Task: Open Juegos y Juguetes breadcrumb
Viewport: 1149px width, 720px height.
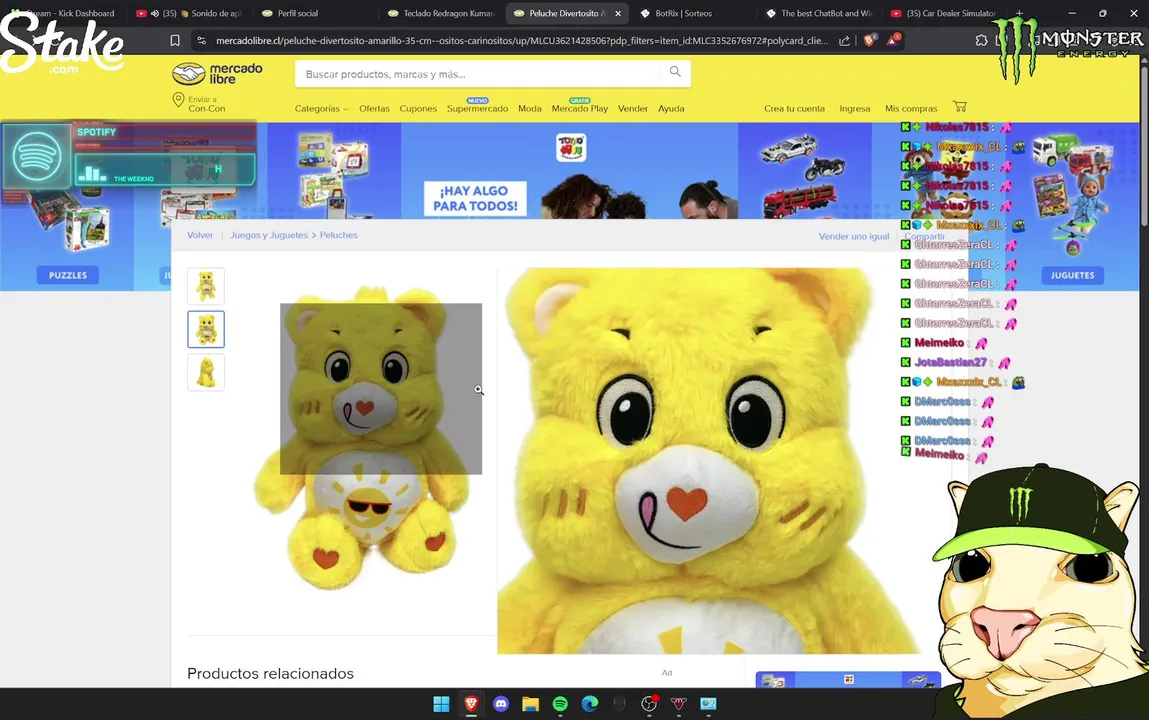Action: 269,235
